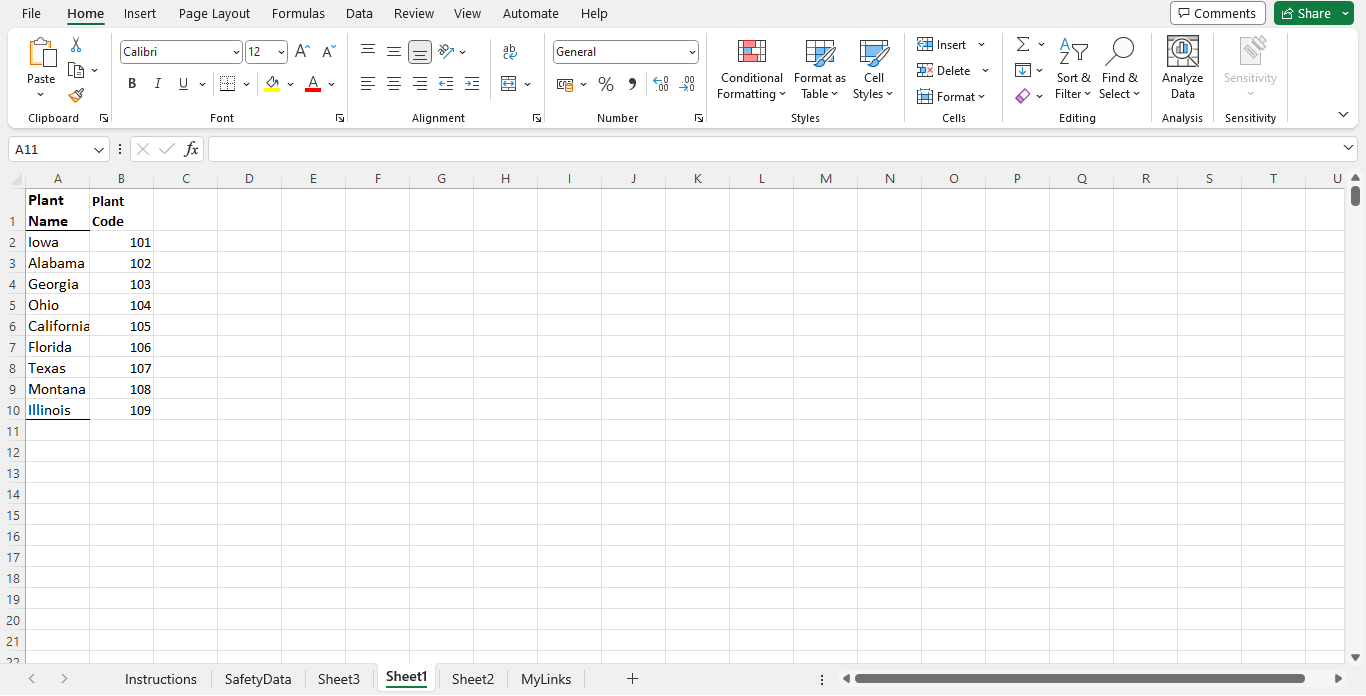Open the Font name dropdown
Screen dimensions: 1366x696
[x=180, y=51]
